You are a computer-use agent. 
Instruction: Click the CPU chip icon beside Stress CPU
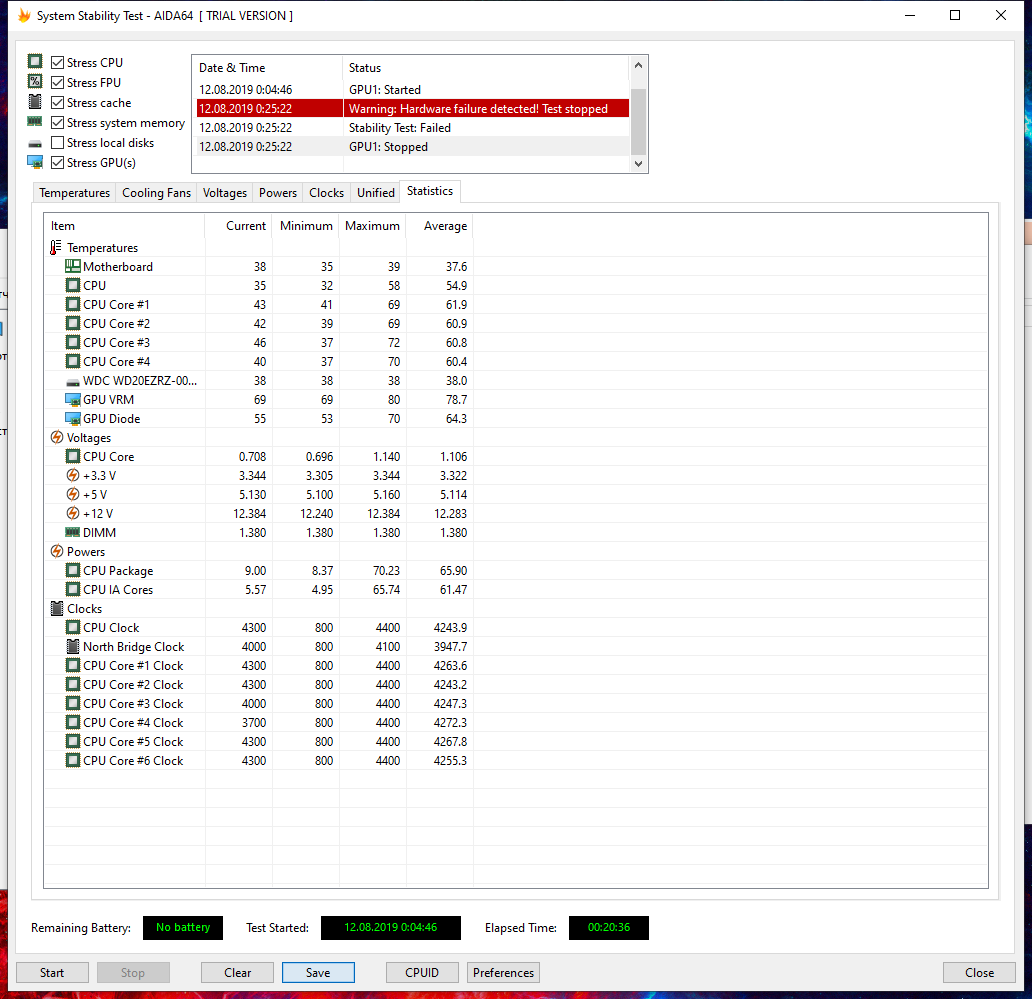point(35,61)
